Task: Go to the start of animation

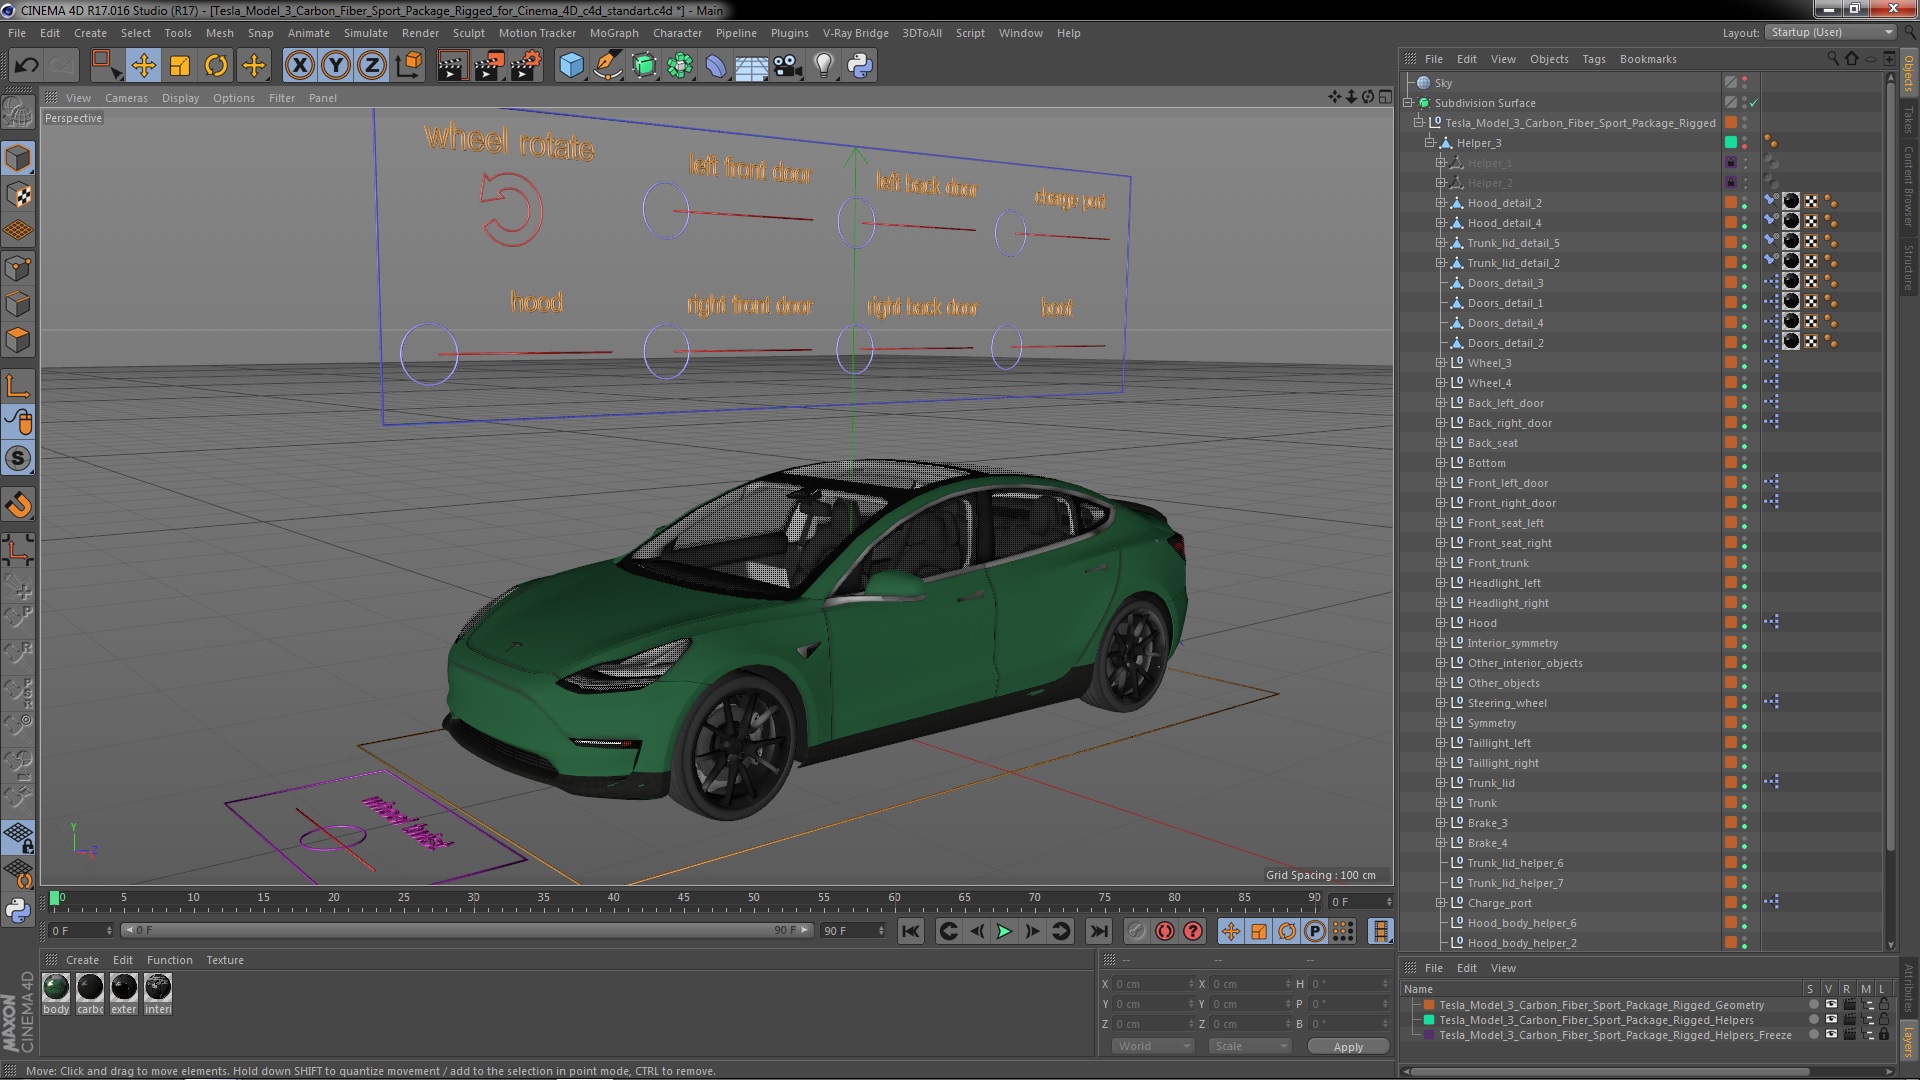Action: pyautogui.click(x=910, y=931)
